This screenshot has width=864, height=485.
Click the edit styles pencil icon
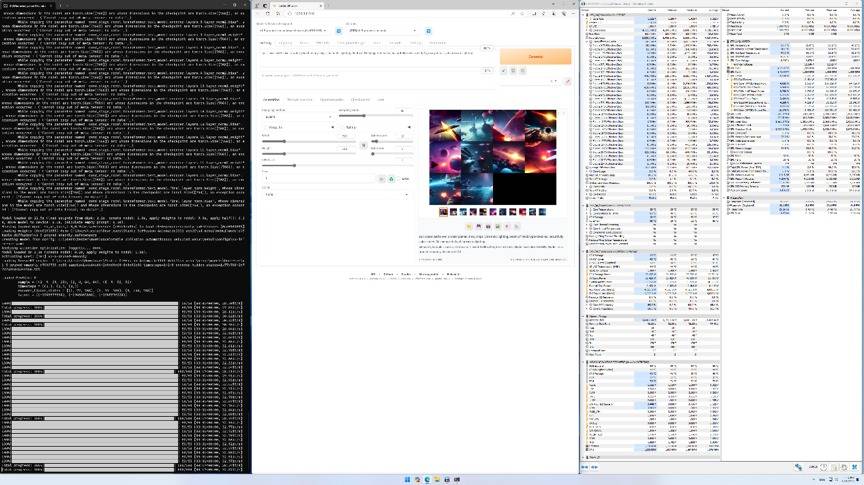tap(568, 81)
